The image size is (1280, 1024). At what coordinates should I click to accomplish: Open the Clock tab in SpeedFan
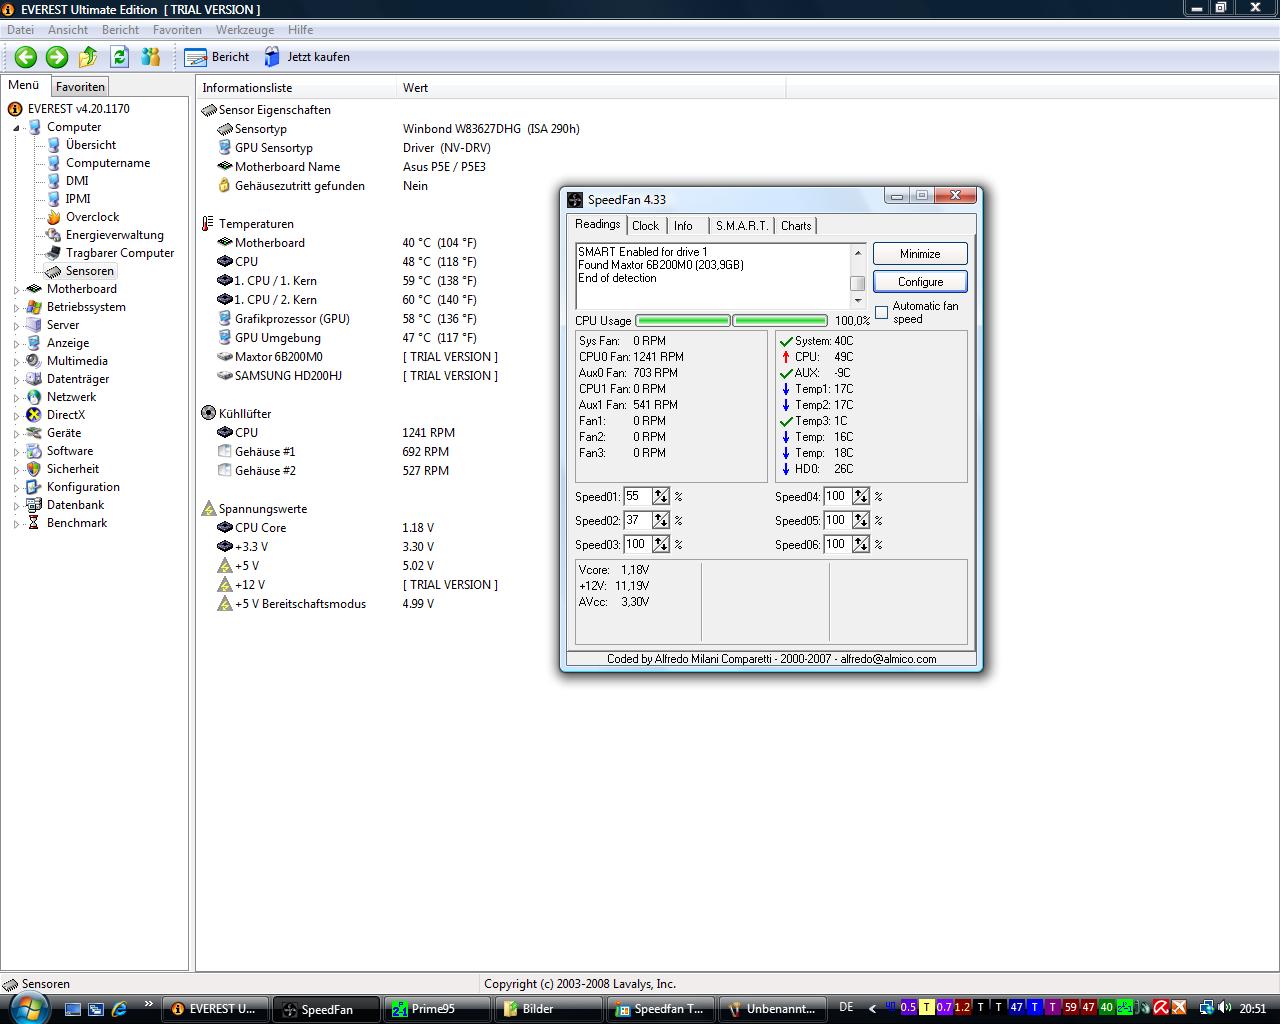click(645, 226)
